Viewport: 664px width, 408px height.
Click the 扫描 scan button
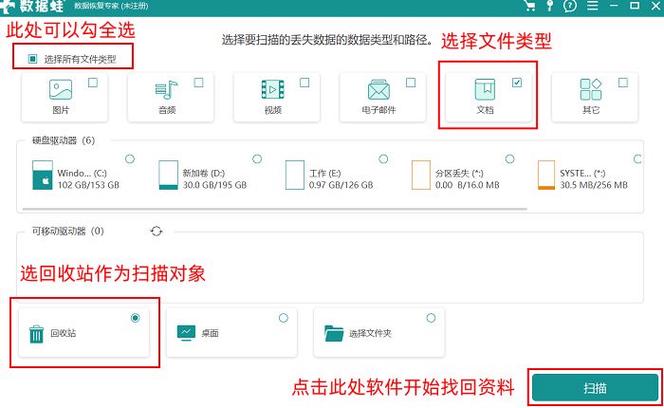click(x=595, y=388)
